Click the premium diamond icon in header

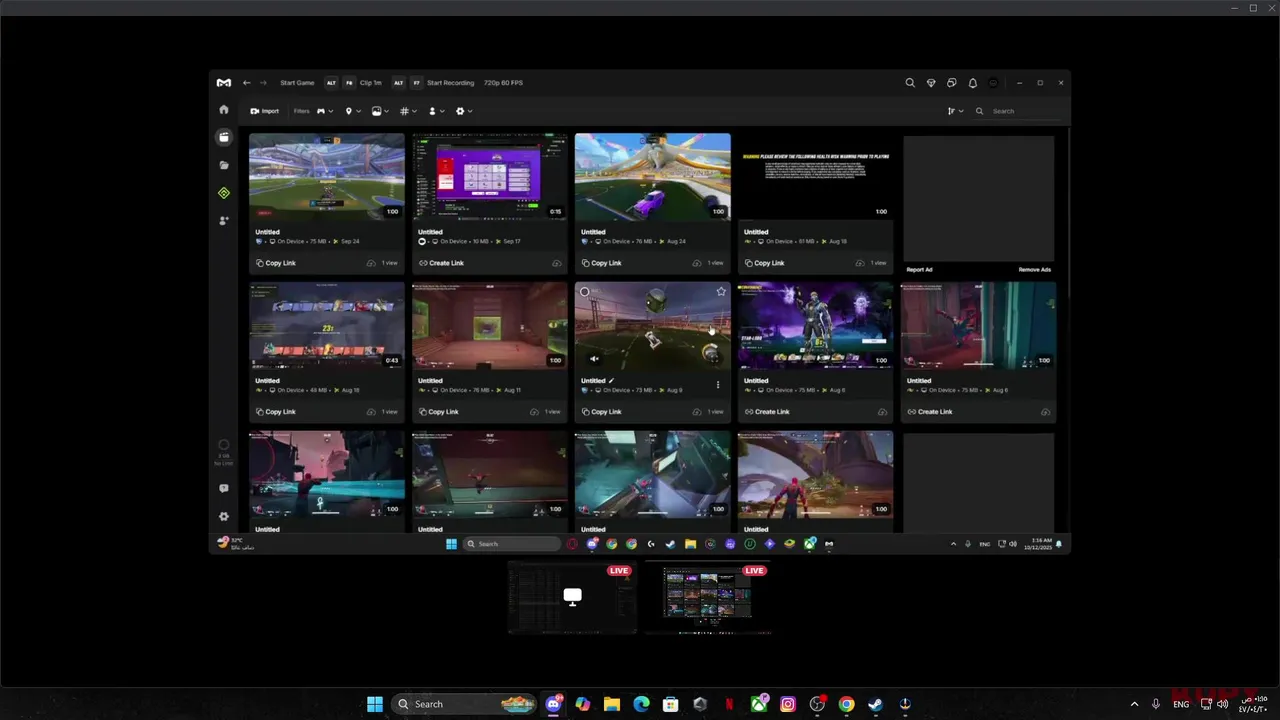coord(931,83)
